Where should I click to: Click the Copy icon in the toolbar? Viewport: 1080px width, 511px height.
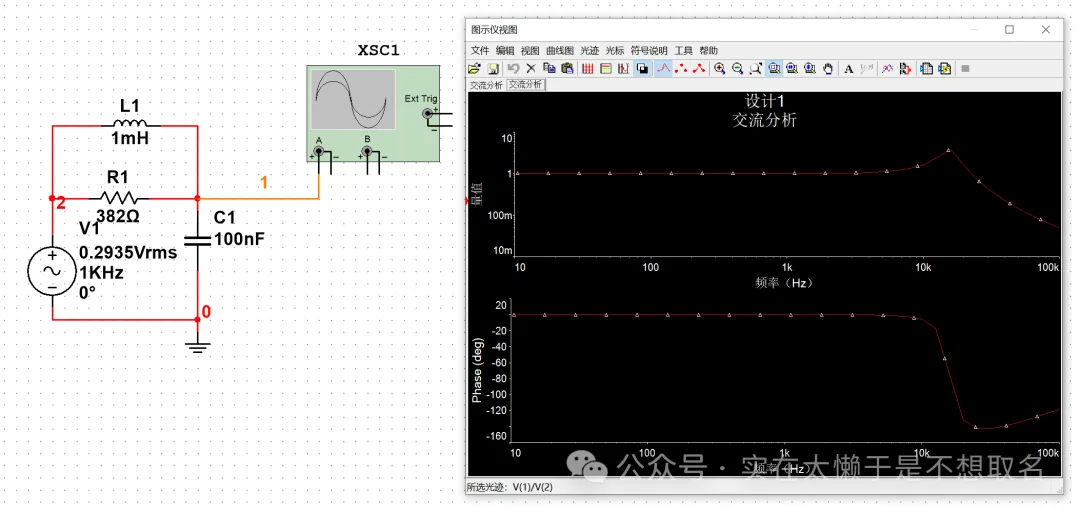pyautogui.click(x=549, y=68)
